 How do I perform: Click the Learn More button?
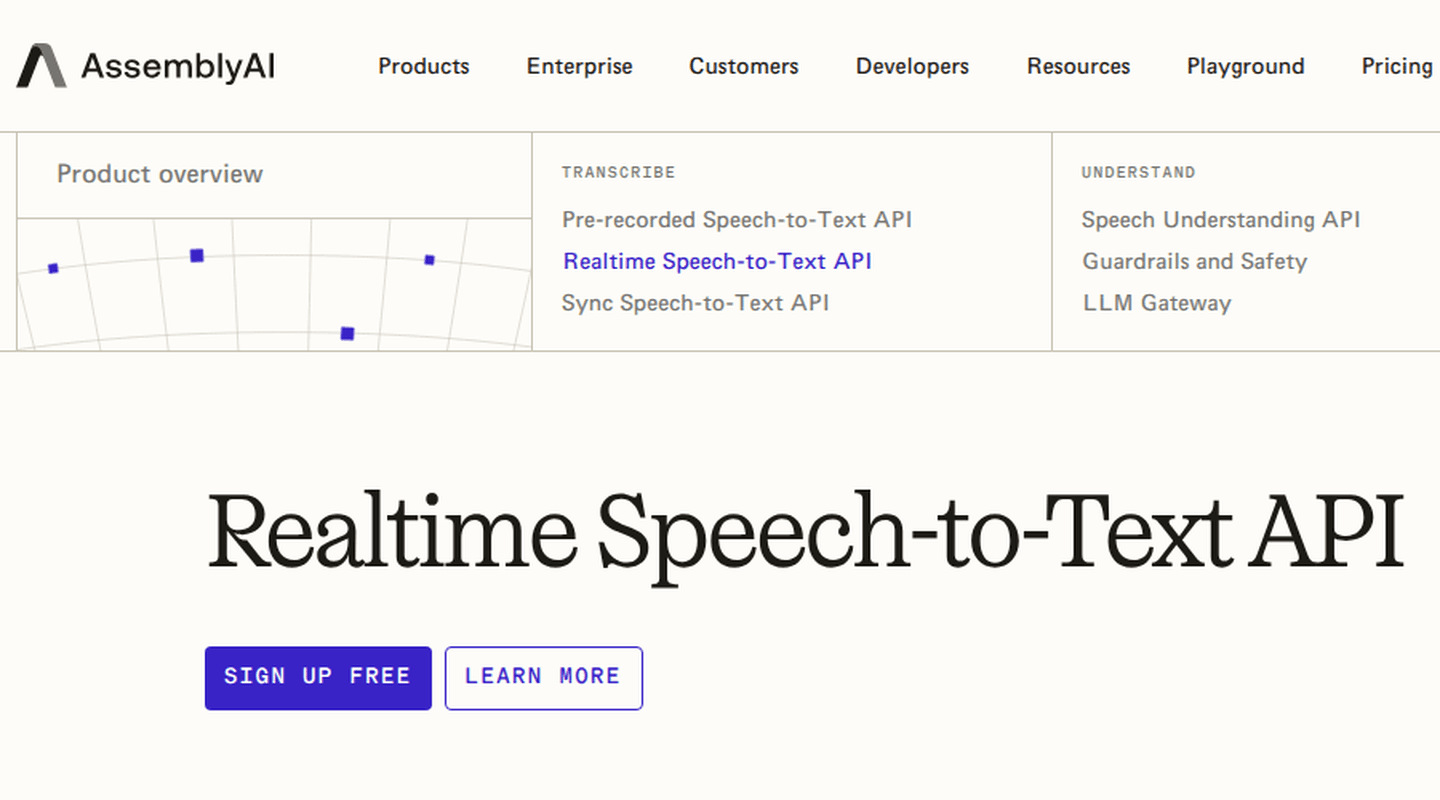(544, 678)
